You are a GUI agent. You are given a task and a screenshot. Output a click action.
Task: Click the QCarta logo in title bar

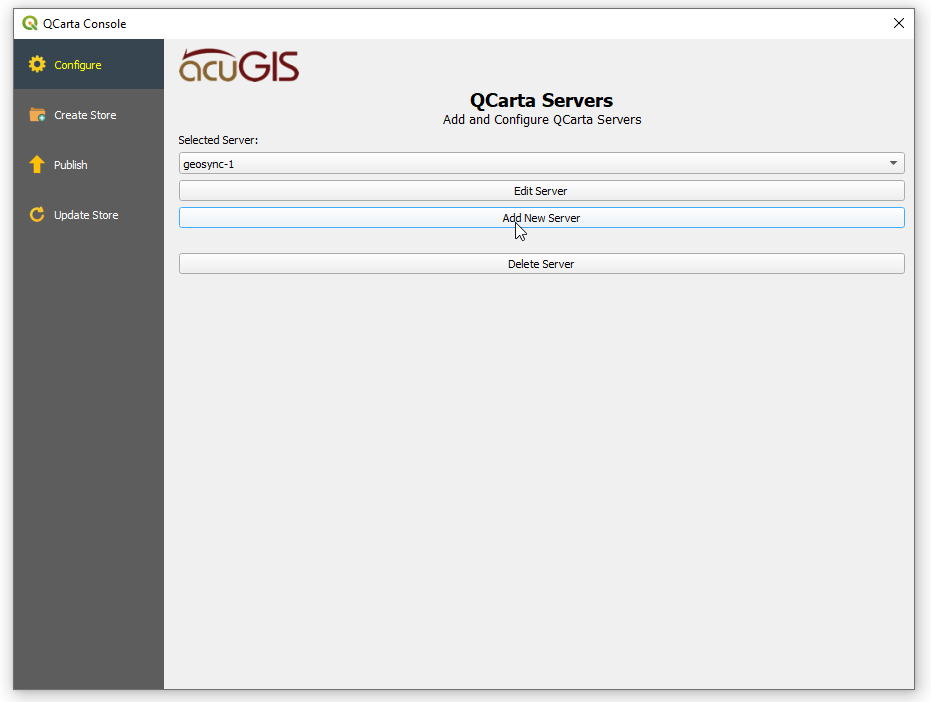click(x=30, y=23)
